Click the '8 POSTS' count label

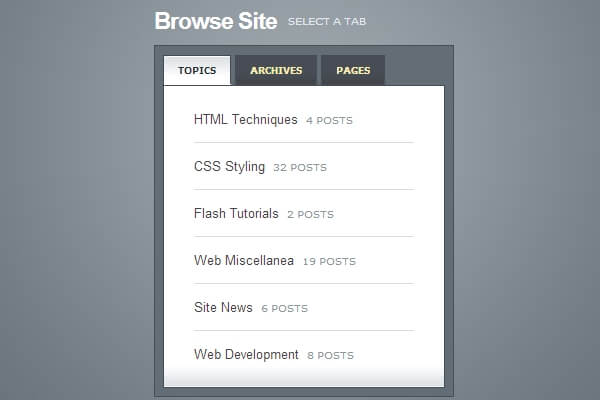pos(330,356)
